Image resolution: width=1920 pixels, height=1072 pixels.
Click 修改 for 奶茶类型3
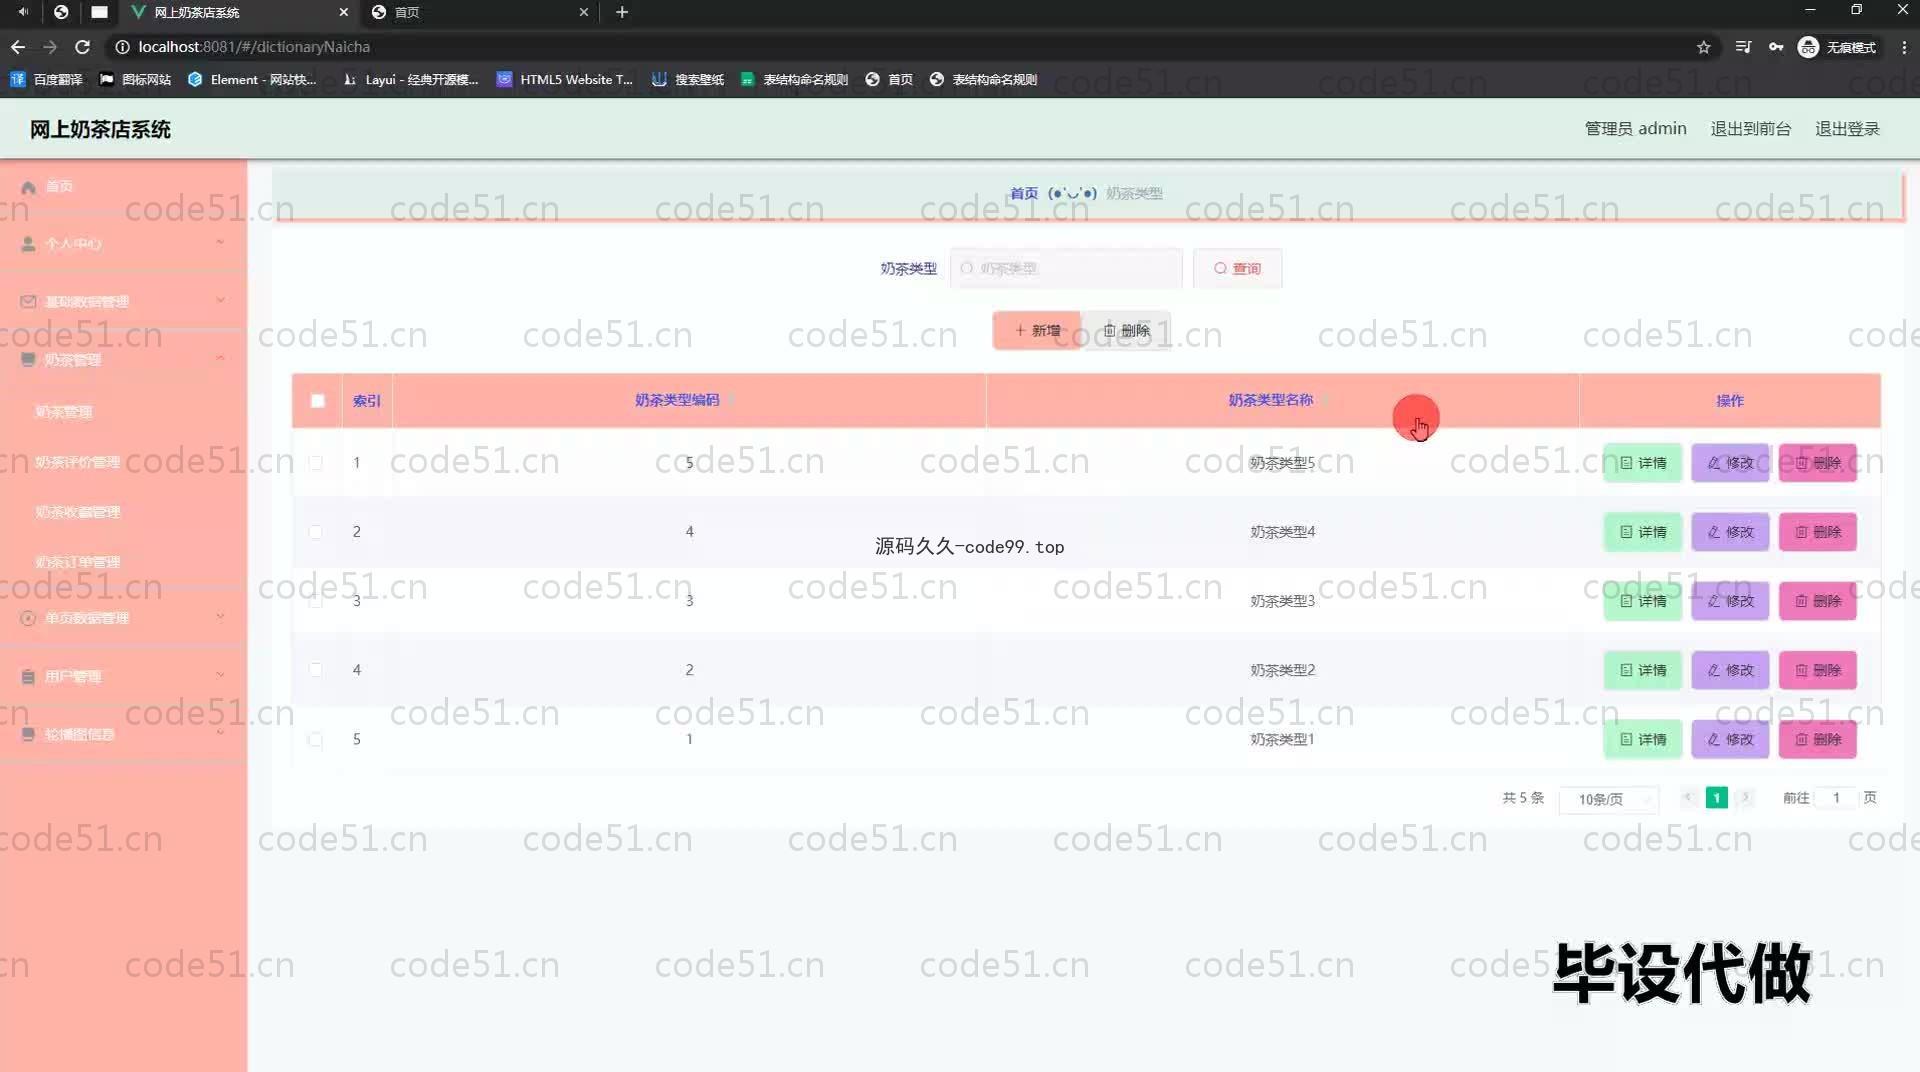pyautogui.click(x=1730, y=601)
